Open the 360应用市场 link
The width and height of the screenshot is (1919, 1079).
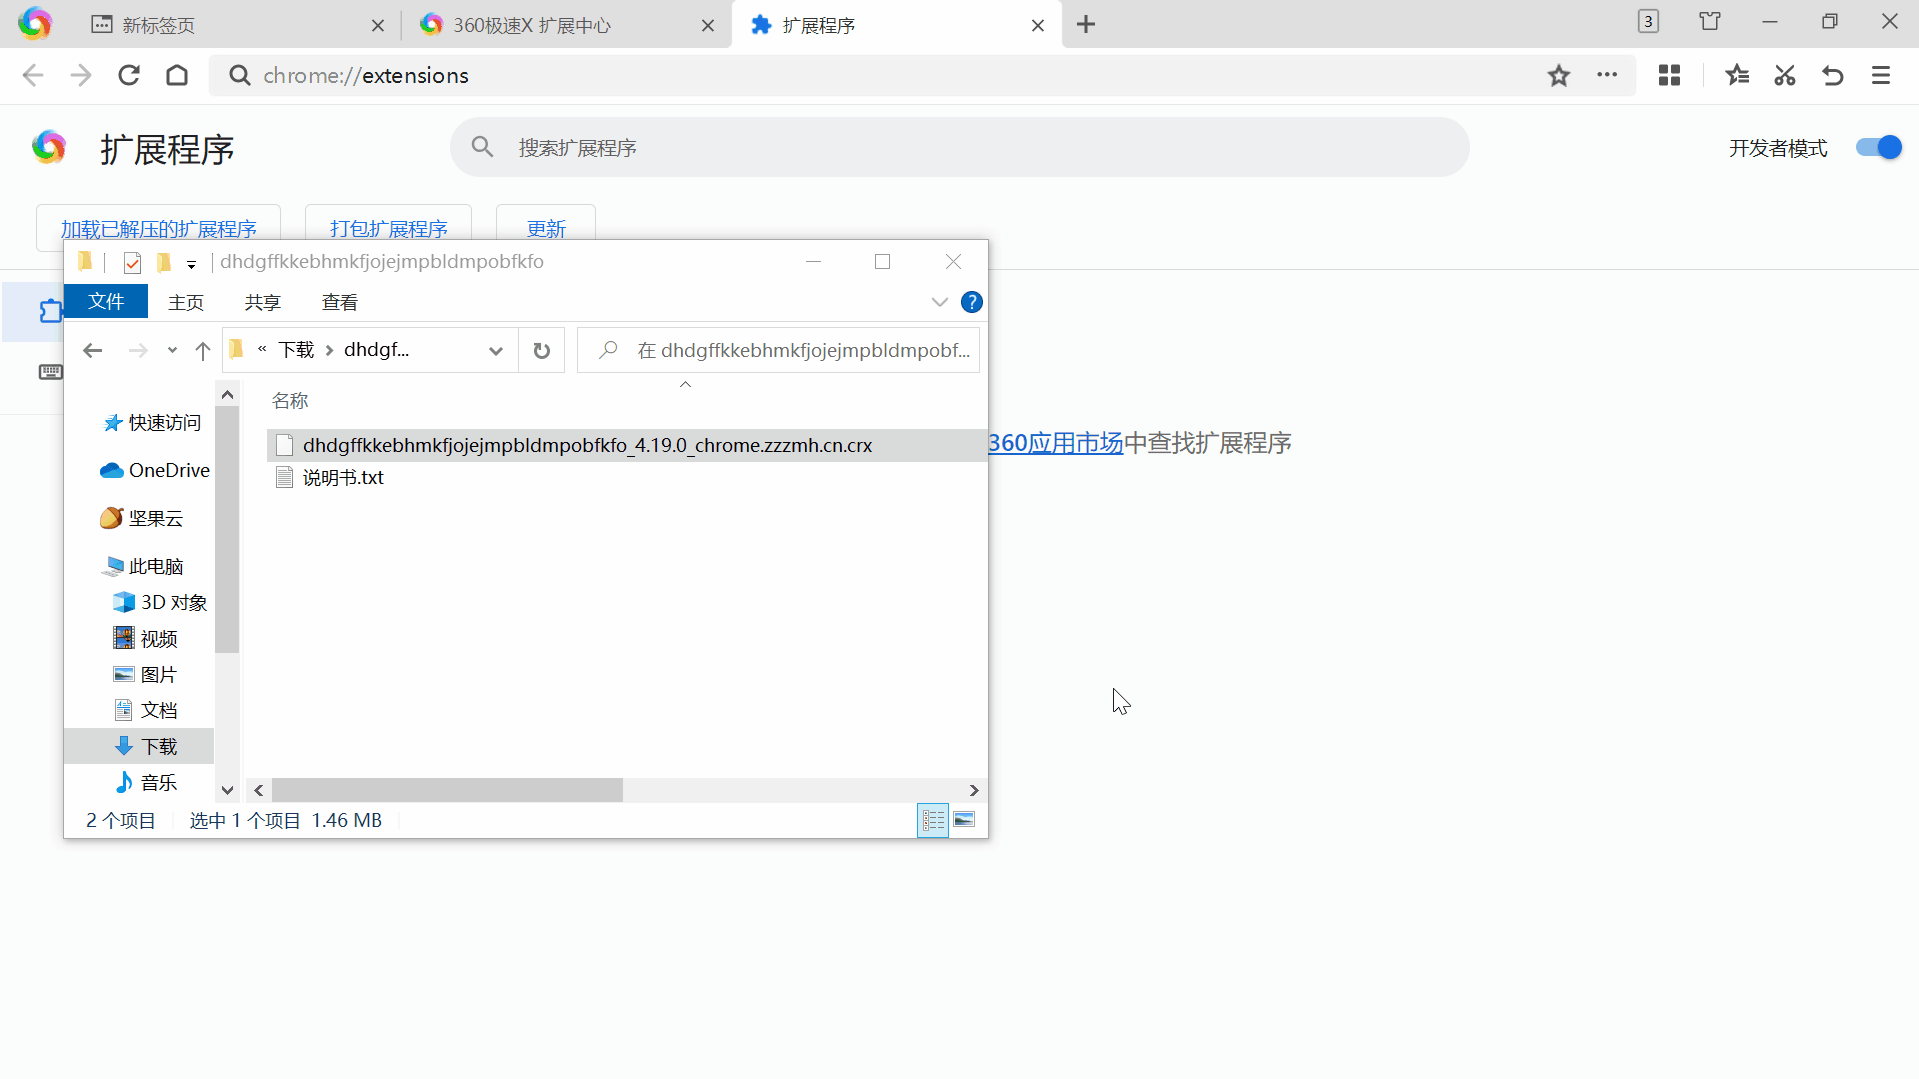click(1056, 443)
